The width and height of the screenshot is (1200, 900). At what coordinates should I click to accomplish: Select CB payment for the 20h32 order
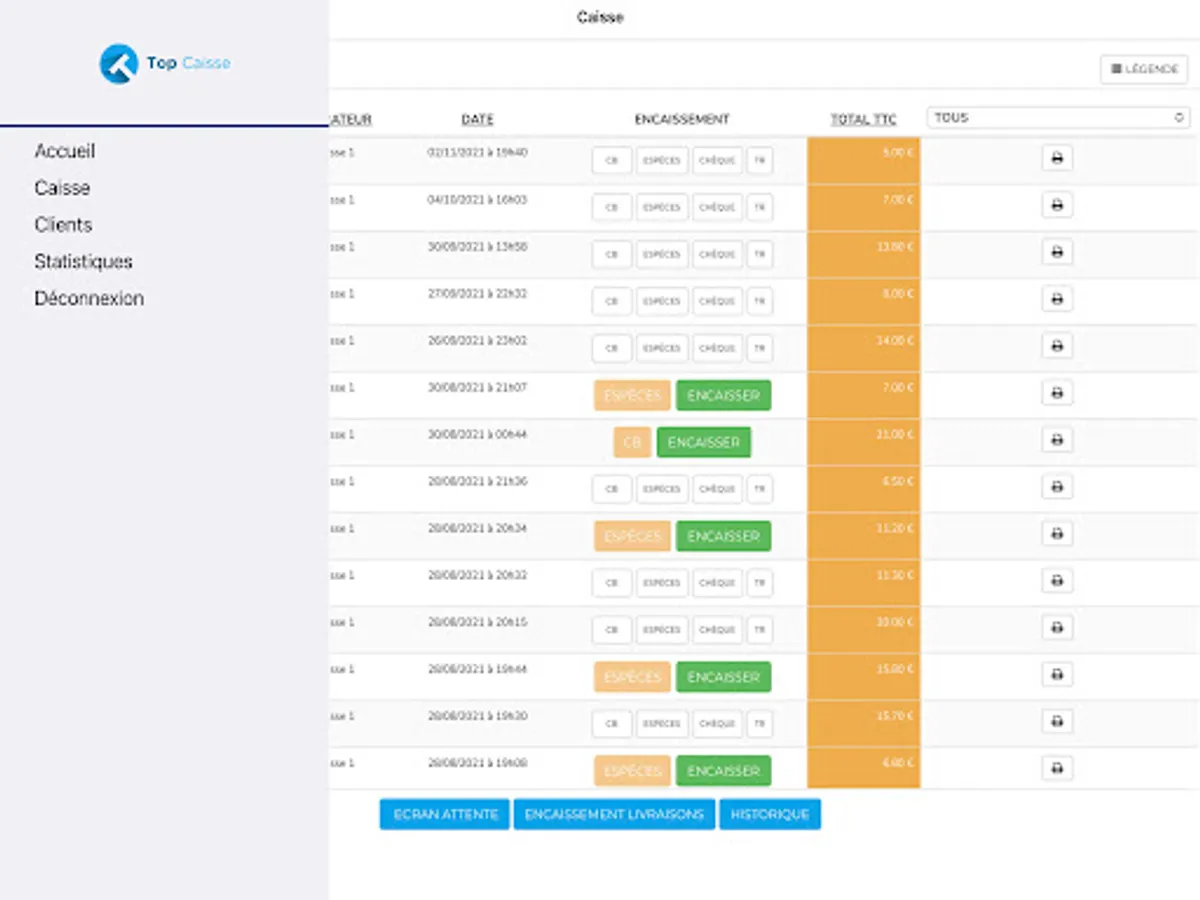click(612, 584)
